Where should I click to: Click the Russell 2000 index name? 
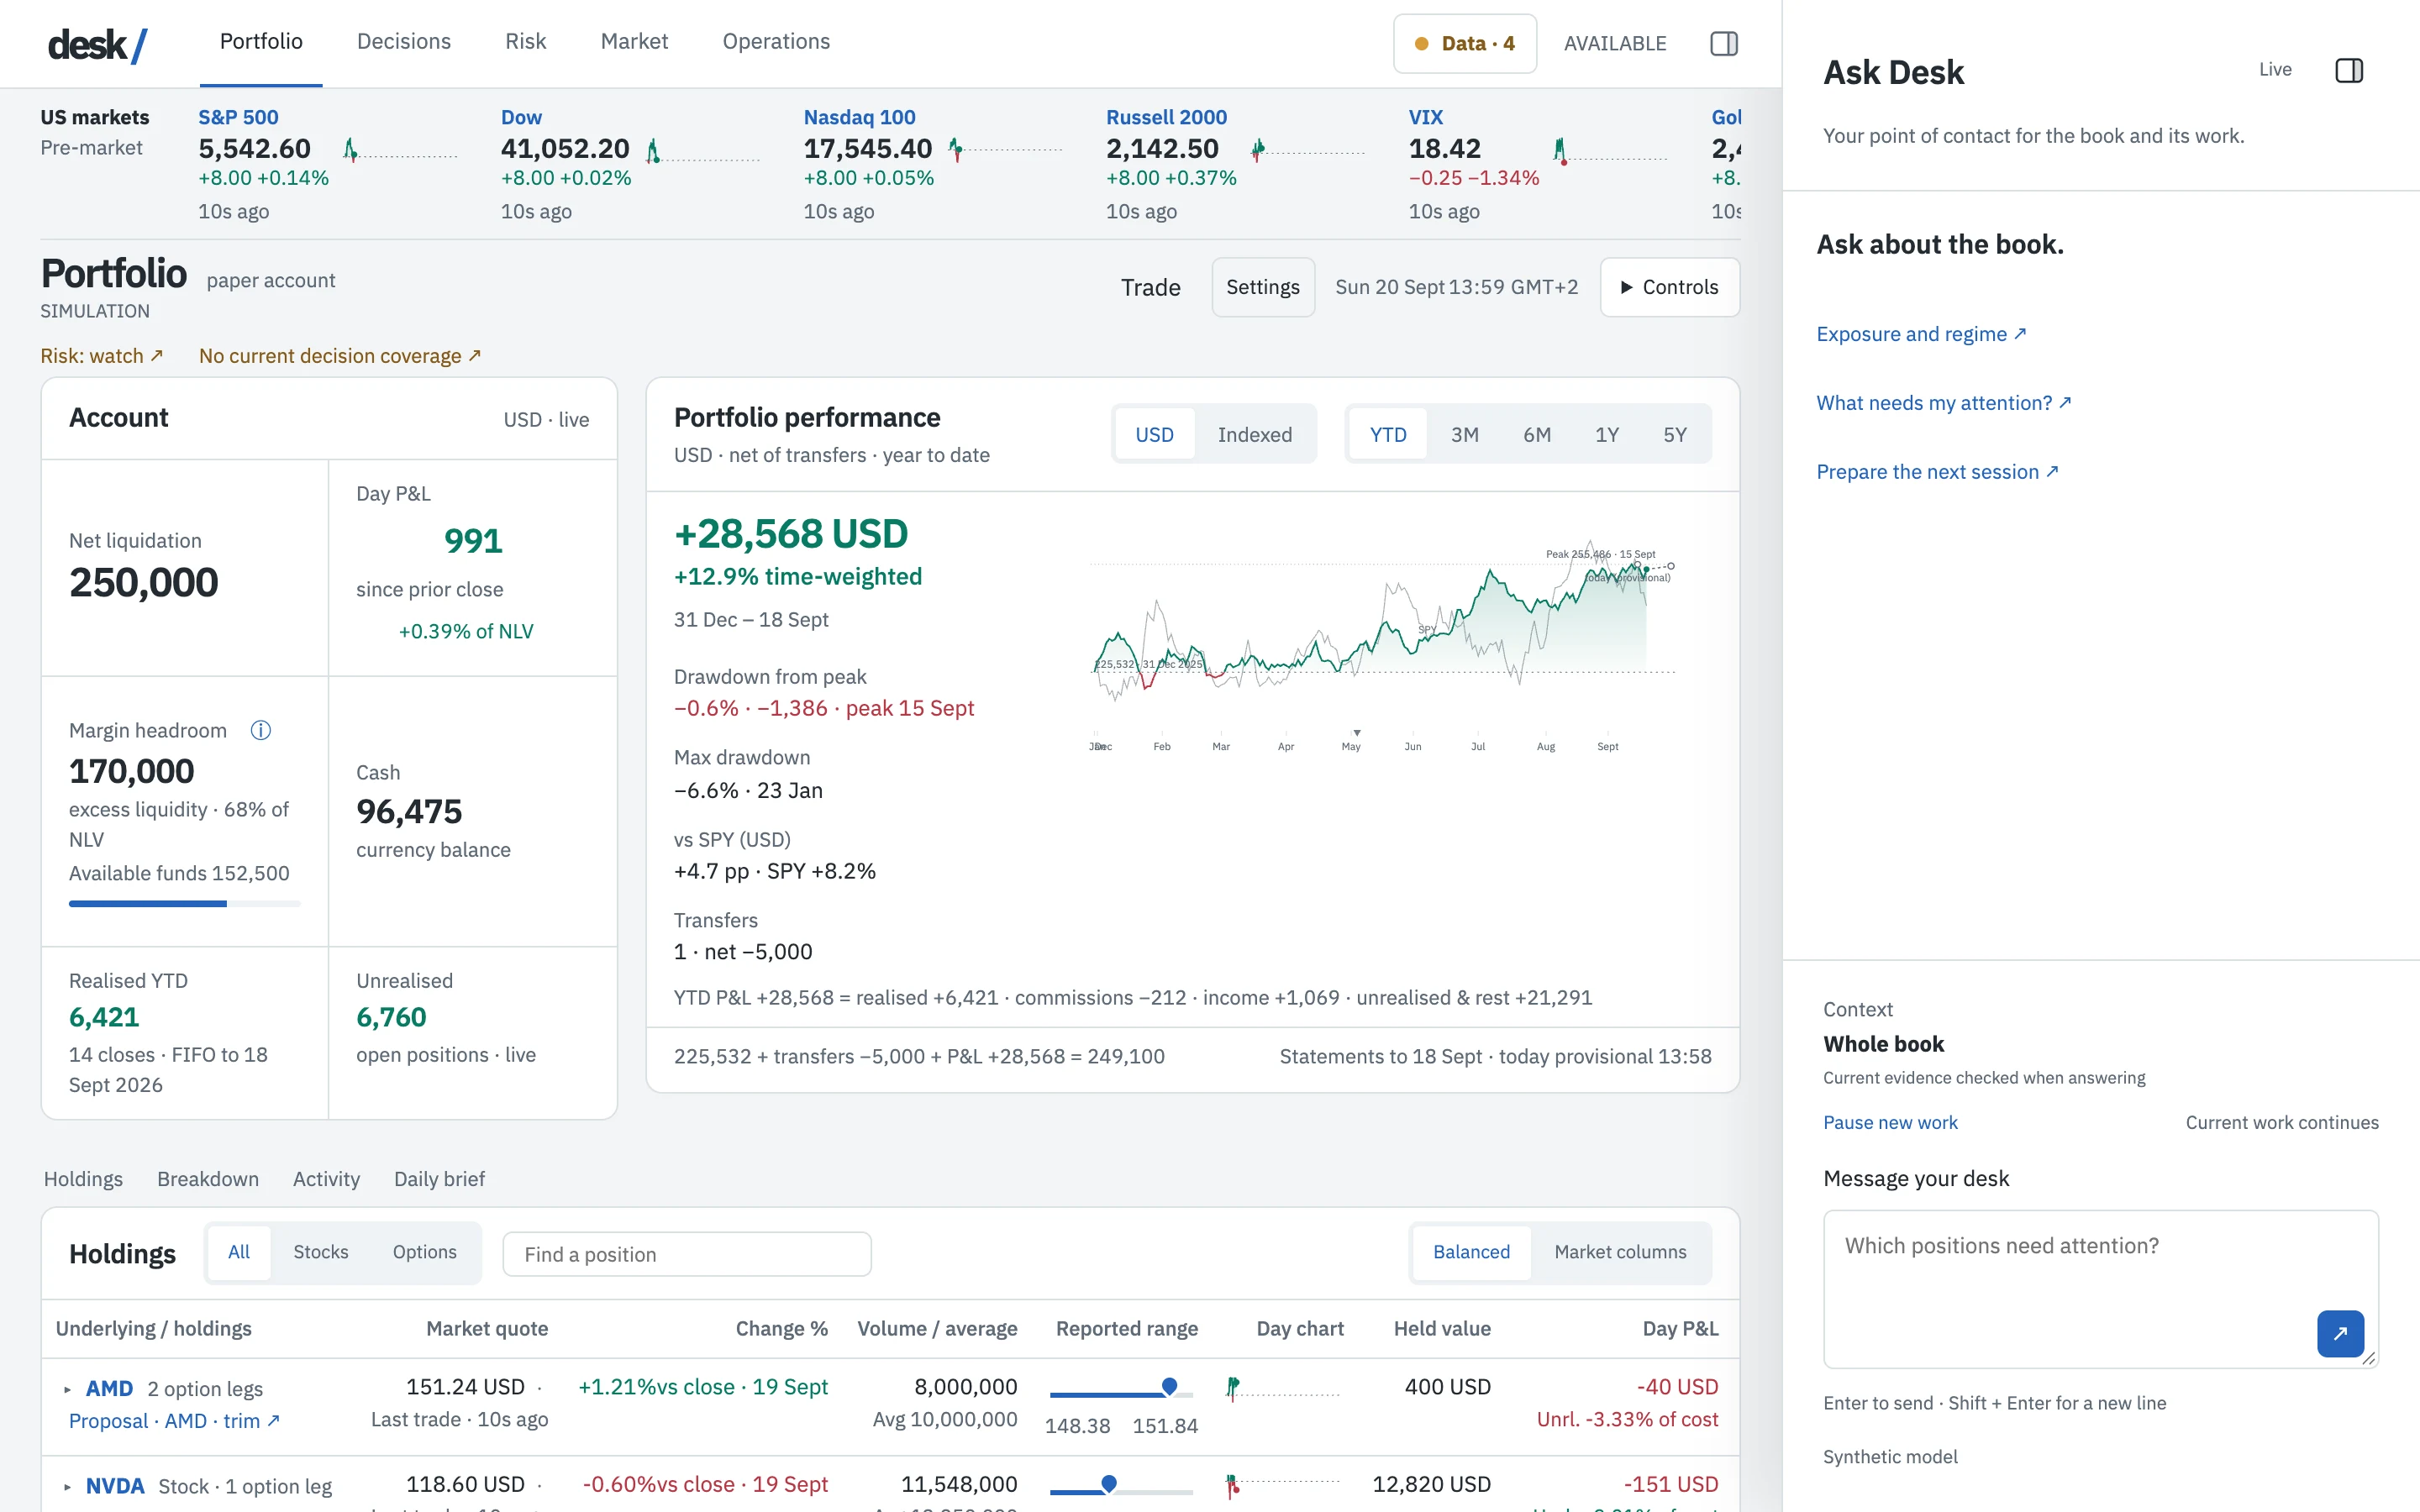[1166, 116]
